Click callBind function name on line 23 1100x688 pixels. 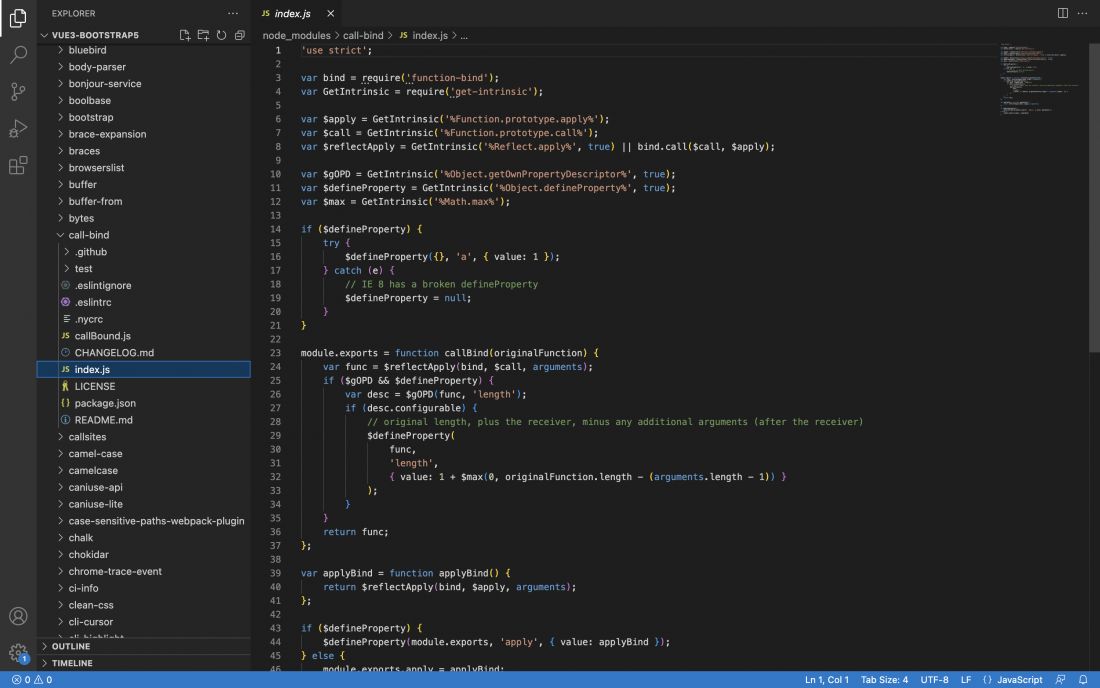(x=466, y=353)
